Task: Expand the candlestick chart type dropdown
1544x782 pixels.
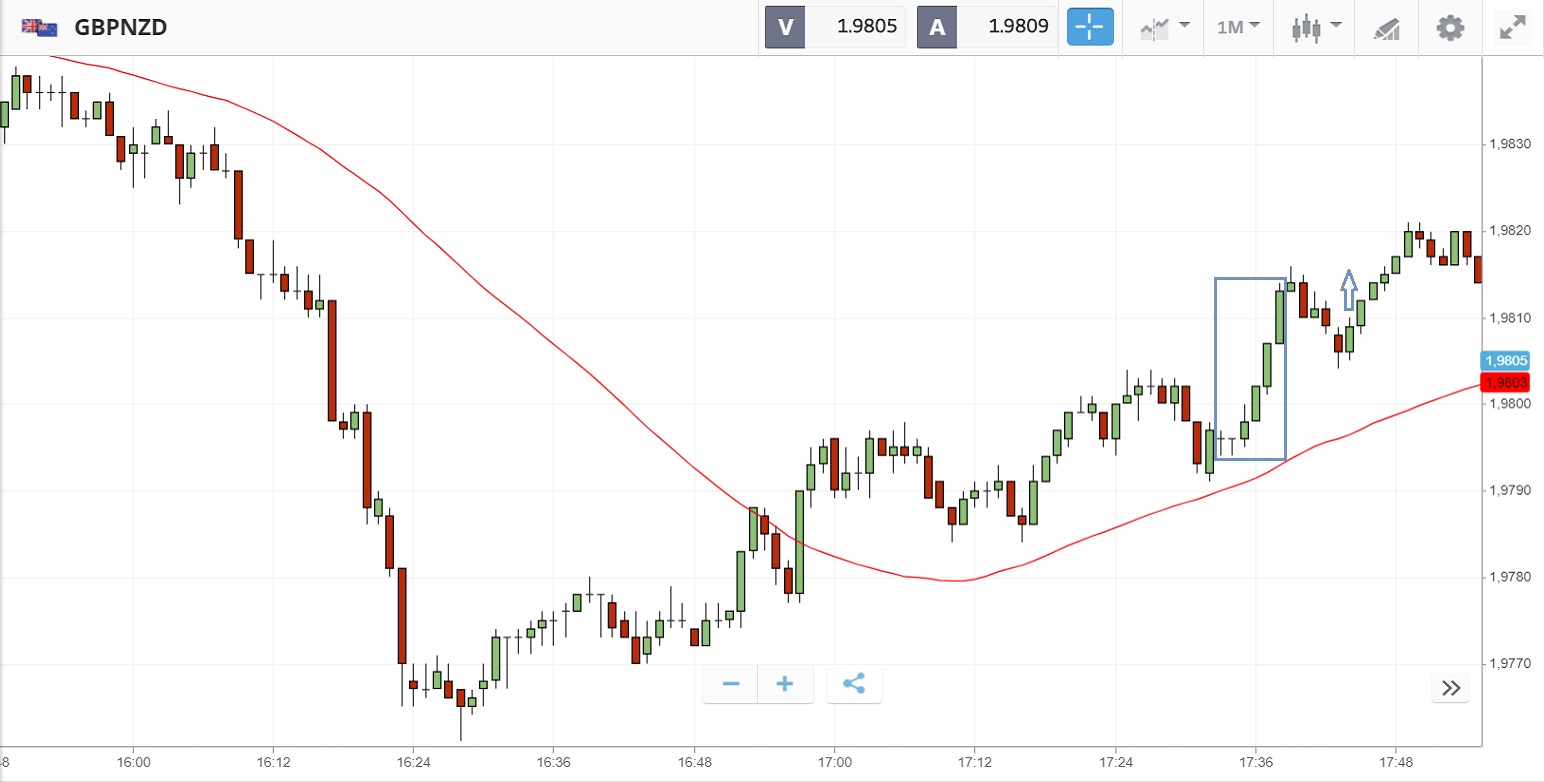Action: tap(1313, 27)
